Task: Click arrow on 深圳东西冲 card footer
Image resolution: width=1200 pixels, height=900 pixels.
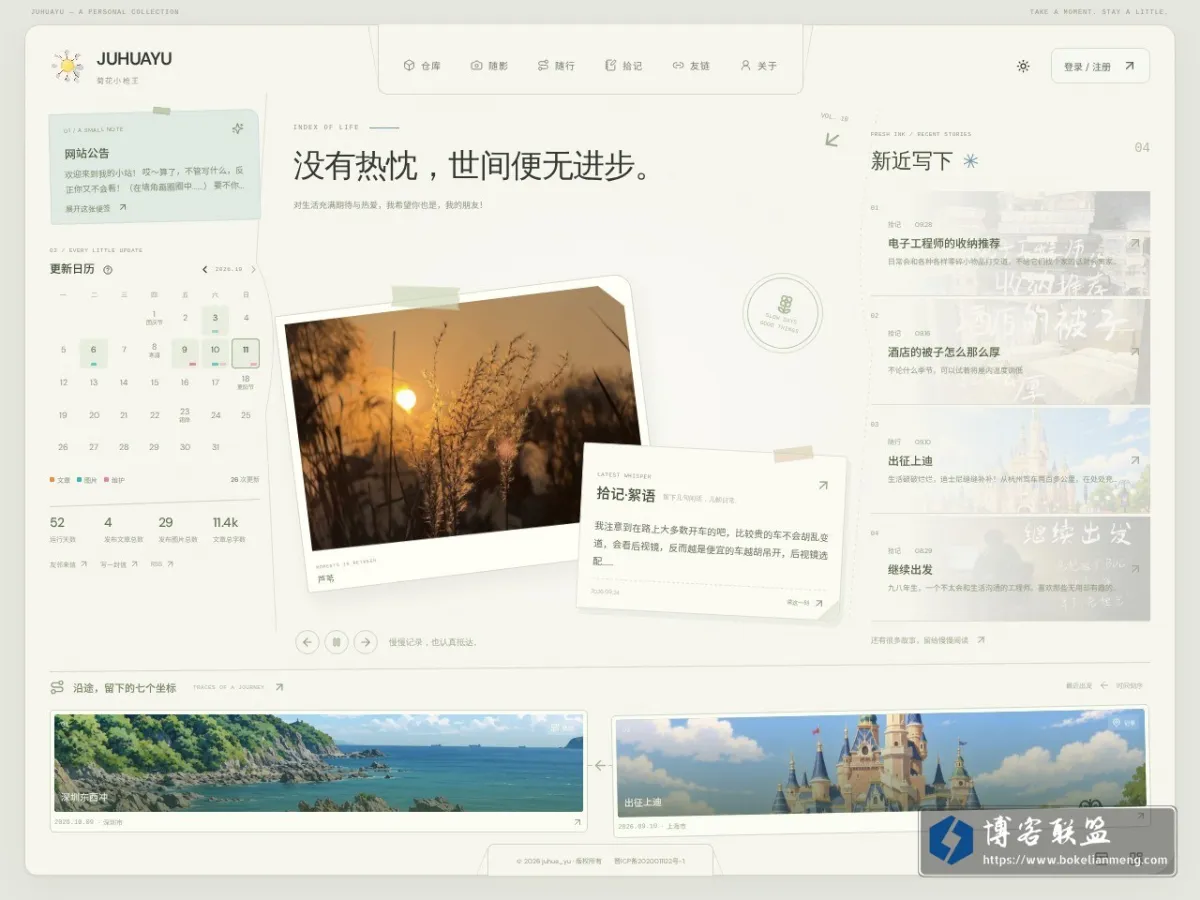Action: pos(577,822)
